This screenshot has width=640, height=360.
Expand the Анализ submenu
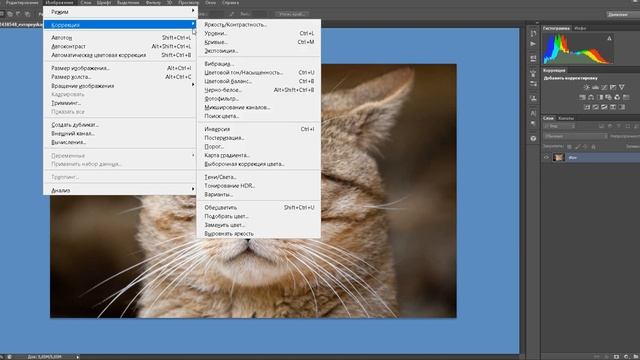point(120,190)
